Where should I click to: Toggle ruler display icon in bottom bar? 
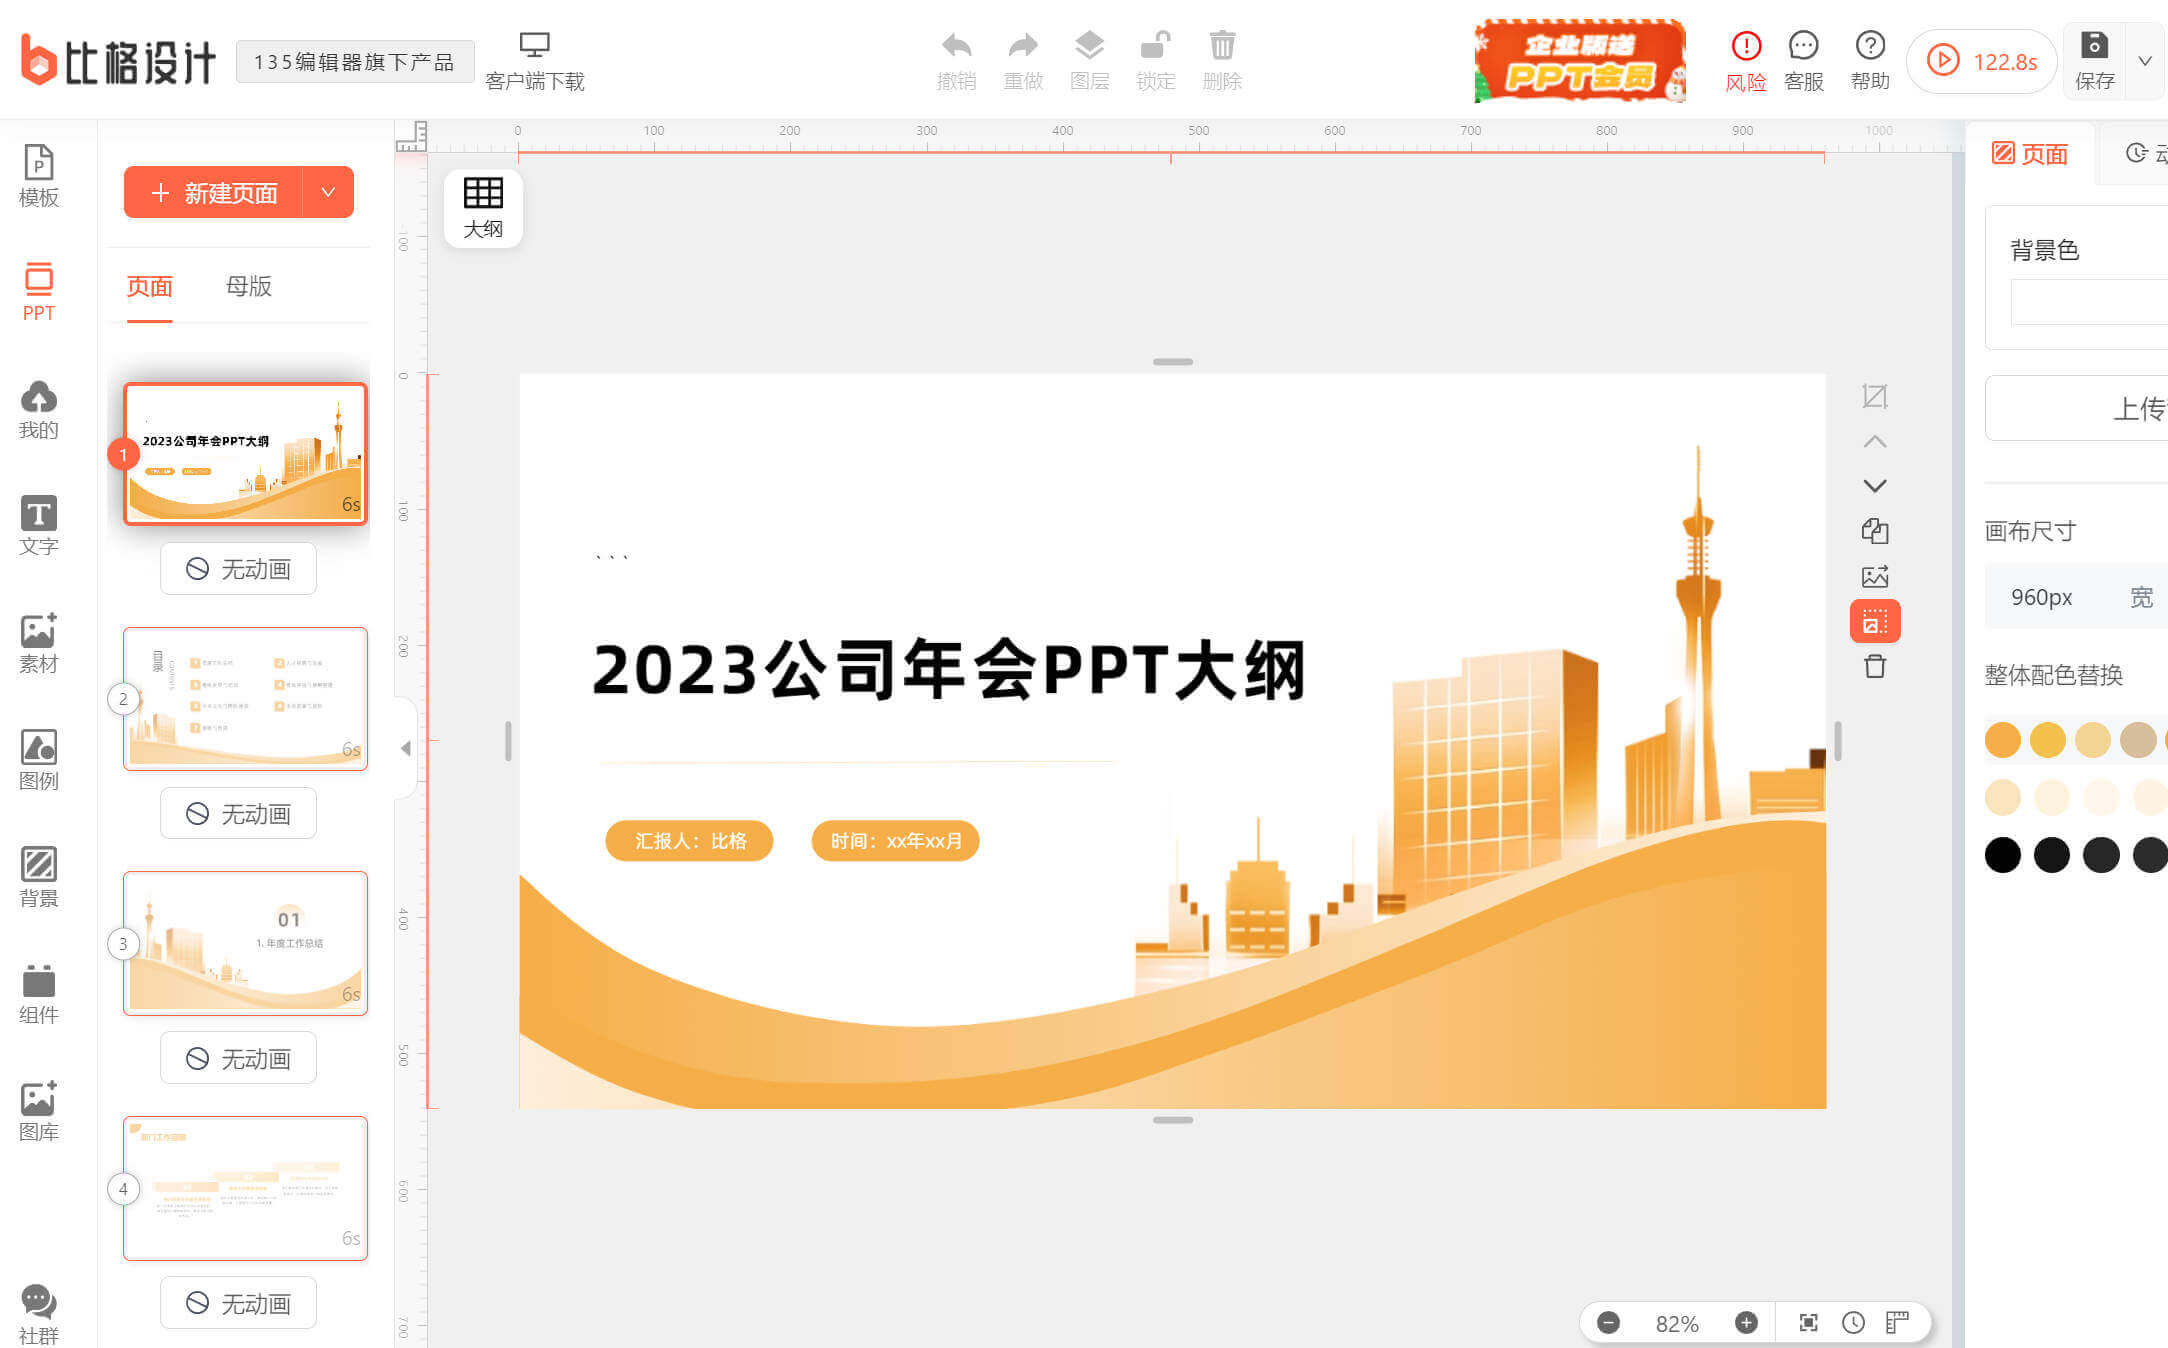coord(1897,1323)
